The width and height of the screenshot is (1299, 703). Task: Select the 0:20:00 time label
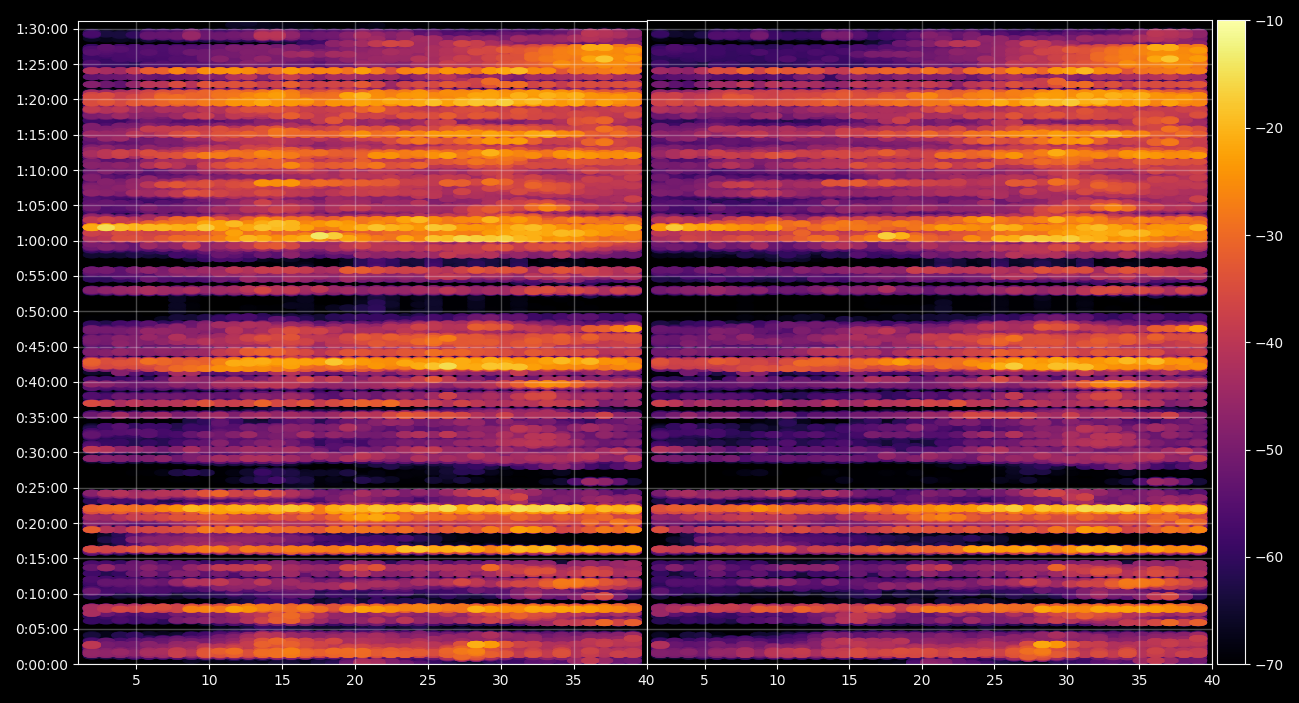coord(42,524)
